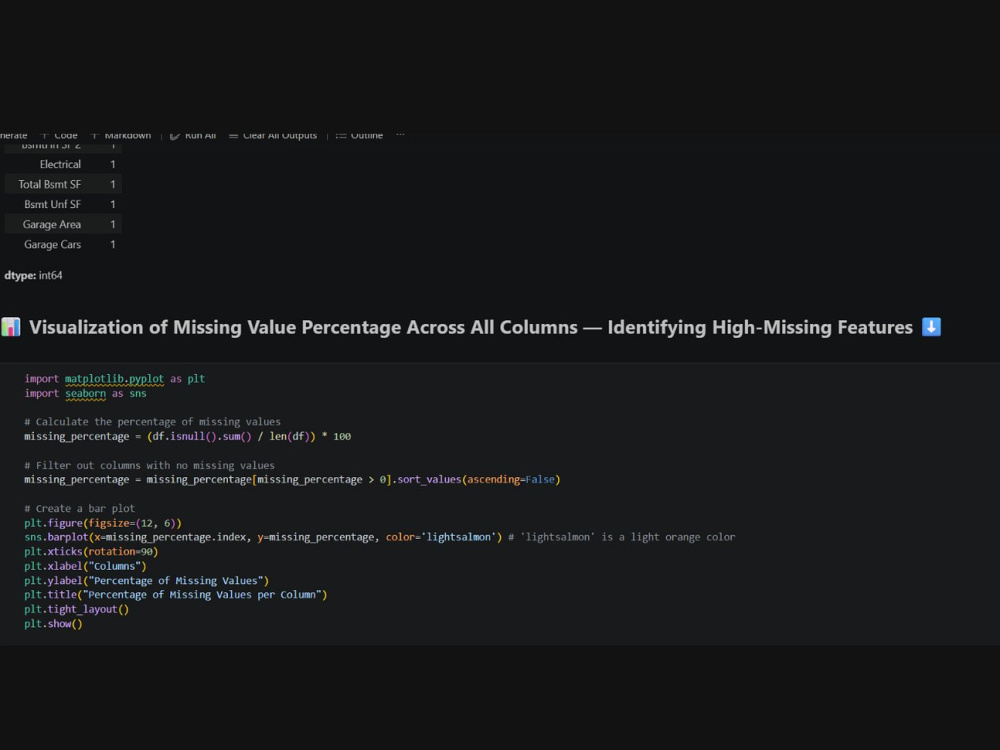The height and width of the screenshot is (750, 1000).
Task: Select the Electrical row label
Action: click(60, 165)
